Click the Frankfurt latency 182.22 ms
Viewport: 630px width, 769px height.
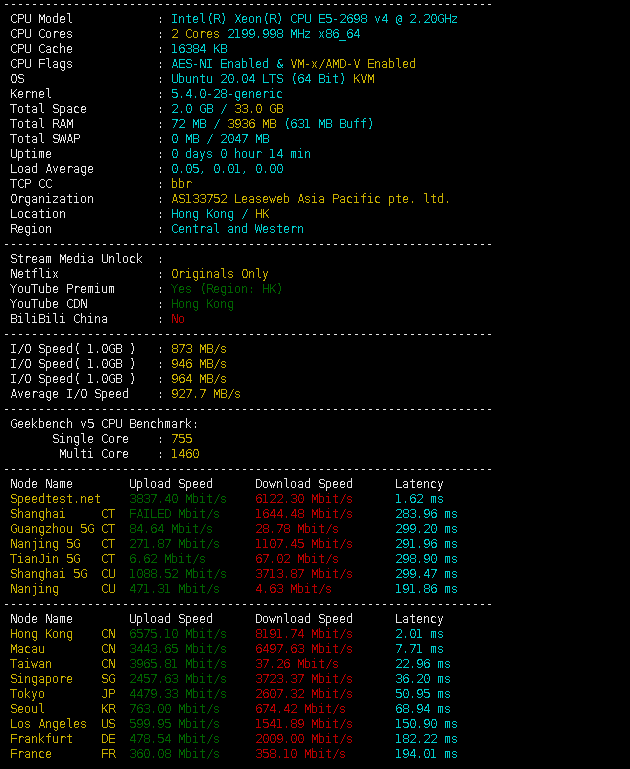(426, 739)
